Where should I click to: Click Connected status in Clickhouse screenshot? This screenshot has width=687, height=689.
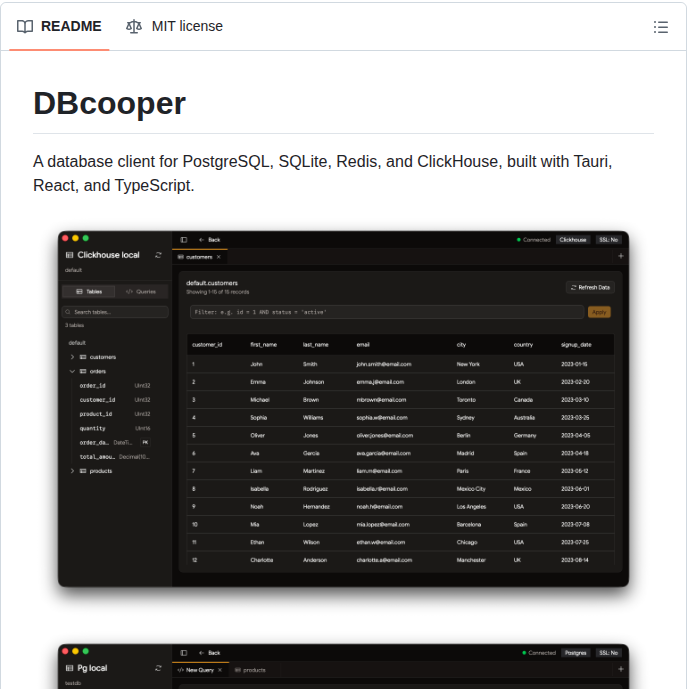[534, 240]
